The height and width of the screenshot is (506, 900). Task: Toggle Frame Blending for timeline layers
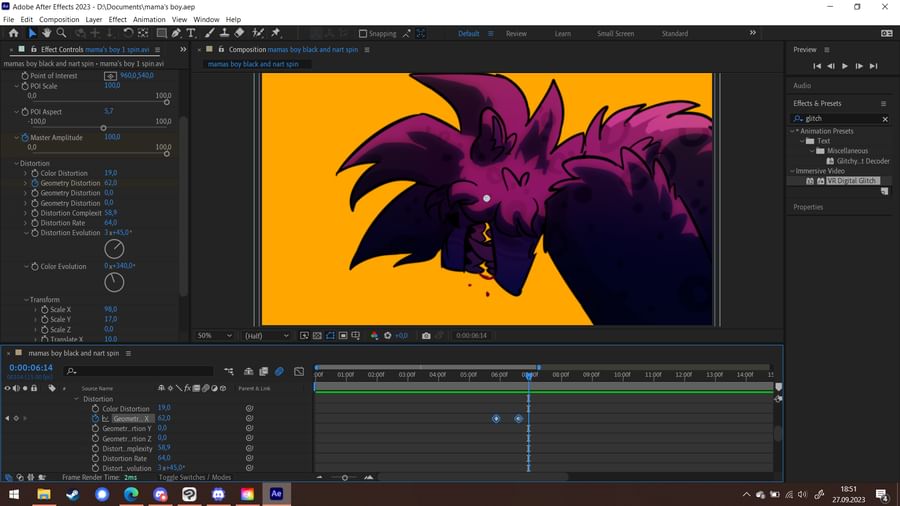coord(263,372)
